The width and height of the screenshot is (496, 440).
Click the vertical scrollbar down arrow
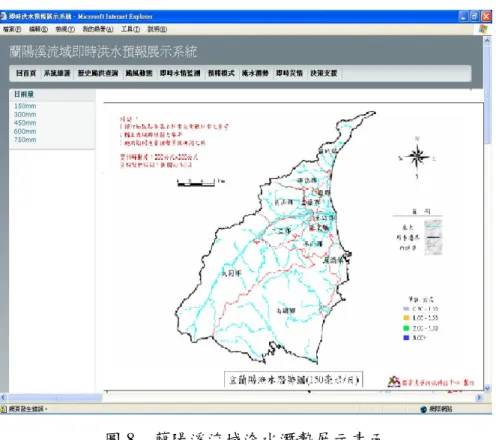[487, 388]
